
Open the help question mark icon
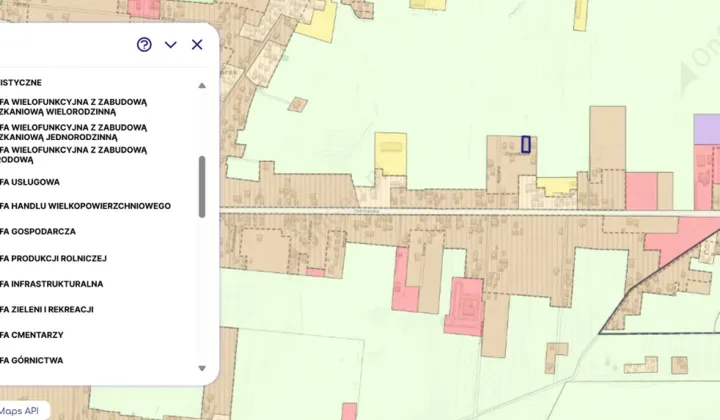(144, 45)
